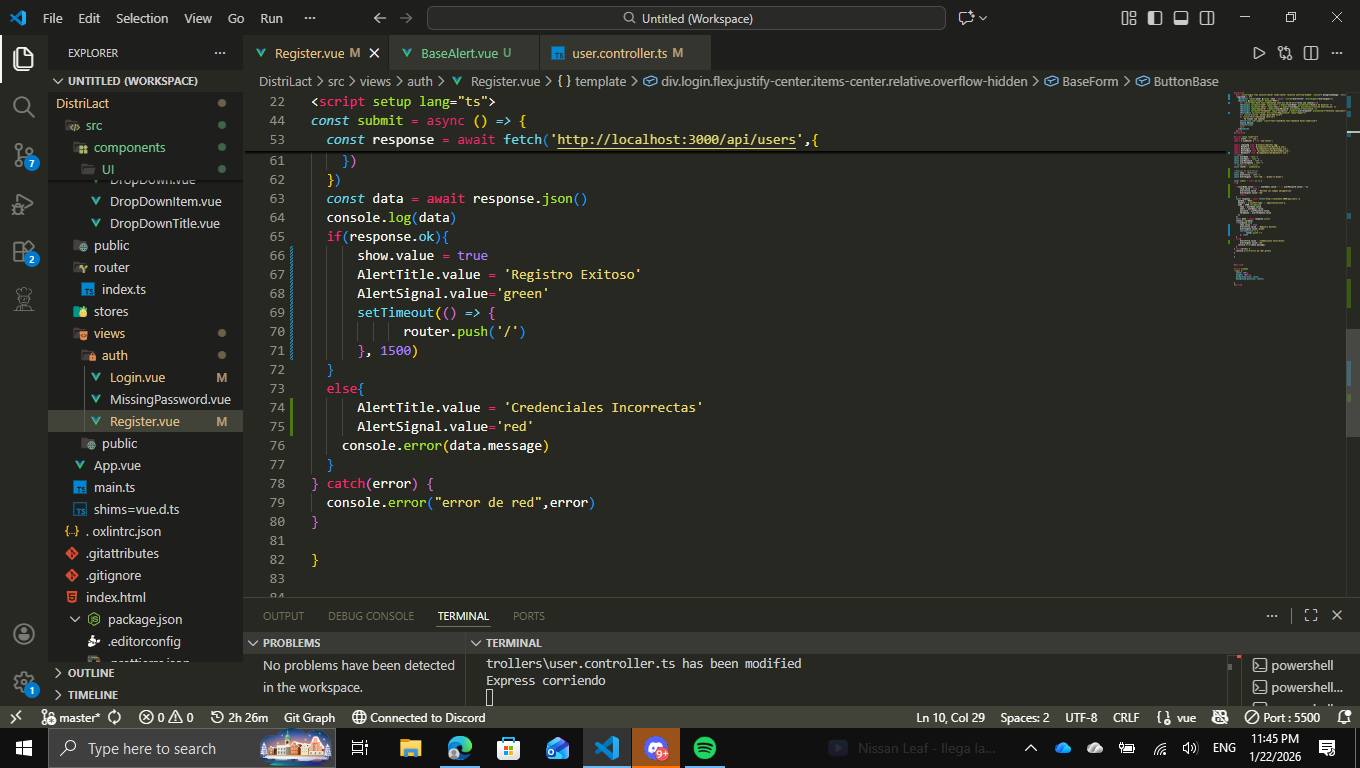The height and width of the screenshot is (768, 1360).
Task: Split the editor right
Action: (x=1310, y=53)
